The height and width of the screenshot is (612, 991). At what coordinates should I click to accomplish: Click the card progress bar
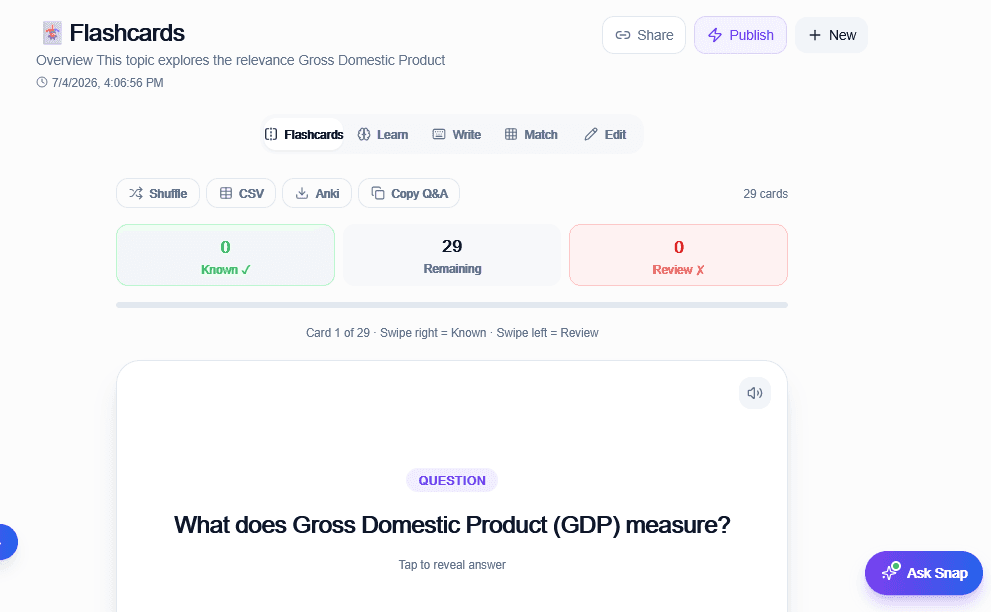[x=452, y=305]
